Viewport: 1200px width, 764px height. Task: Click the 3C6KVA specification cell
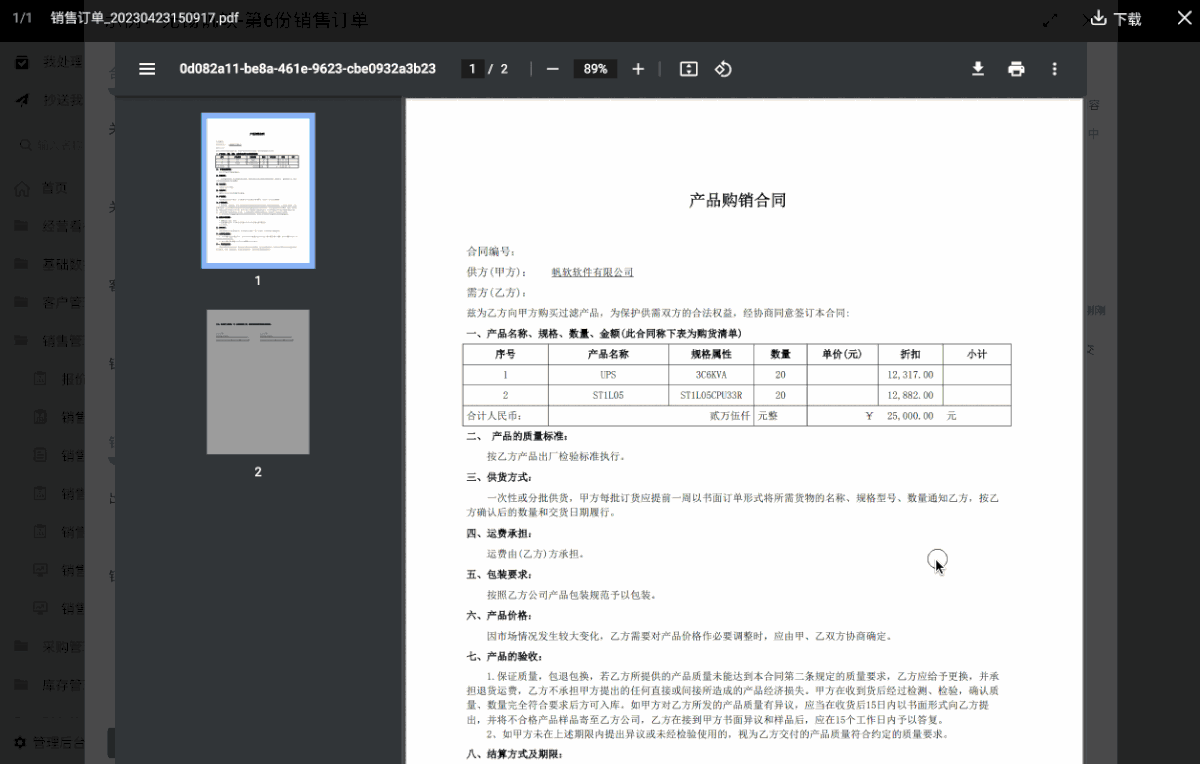711,375
